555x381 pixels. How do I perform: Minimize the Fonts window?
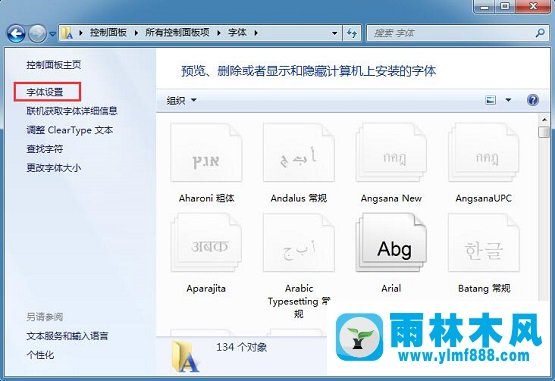484,6
